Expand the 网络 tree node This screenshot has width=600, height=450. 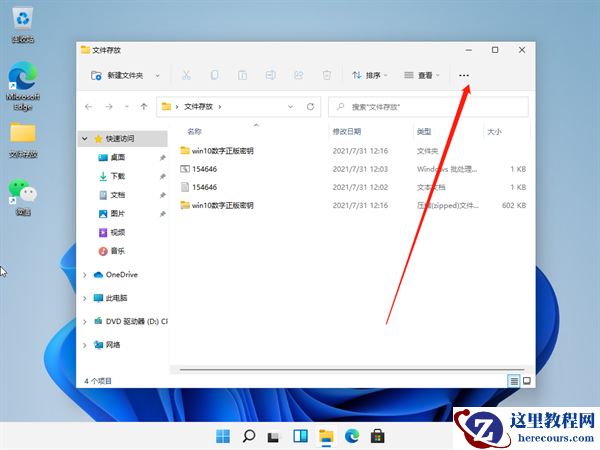85,345
